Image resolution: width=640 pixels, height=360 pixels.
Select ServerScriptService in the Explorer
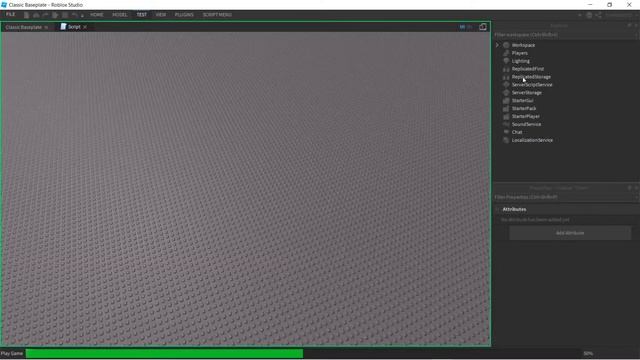pos(532,85)
